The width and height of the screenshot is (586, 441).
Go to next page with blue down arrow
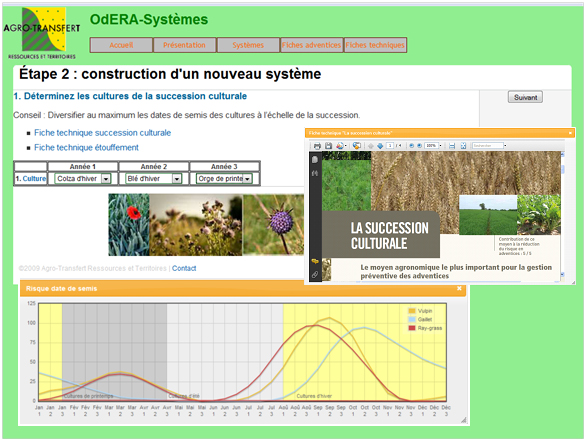380,146
